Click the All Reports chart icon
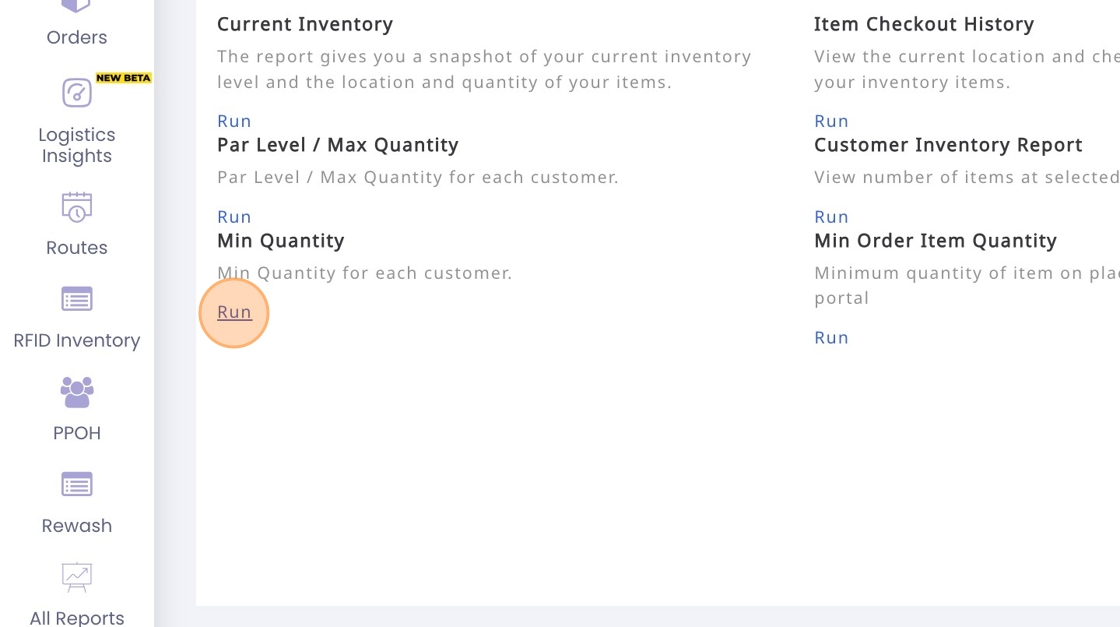 tap(77, 577)
